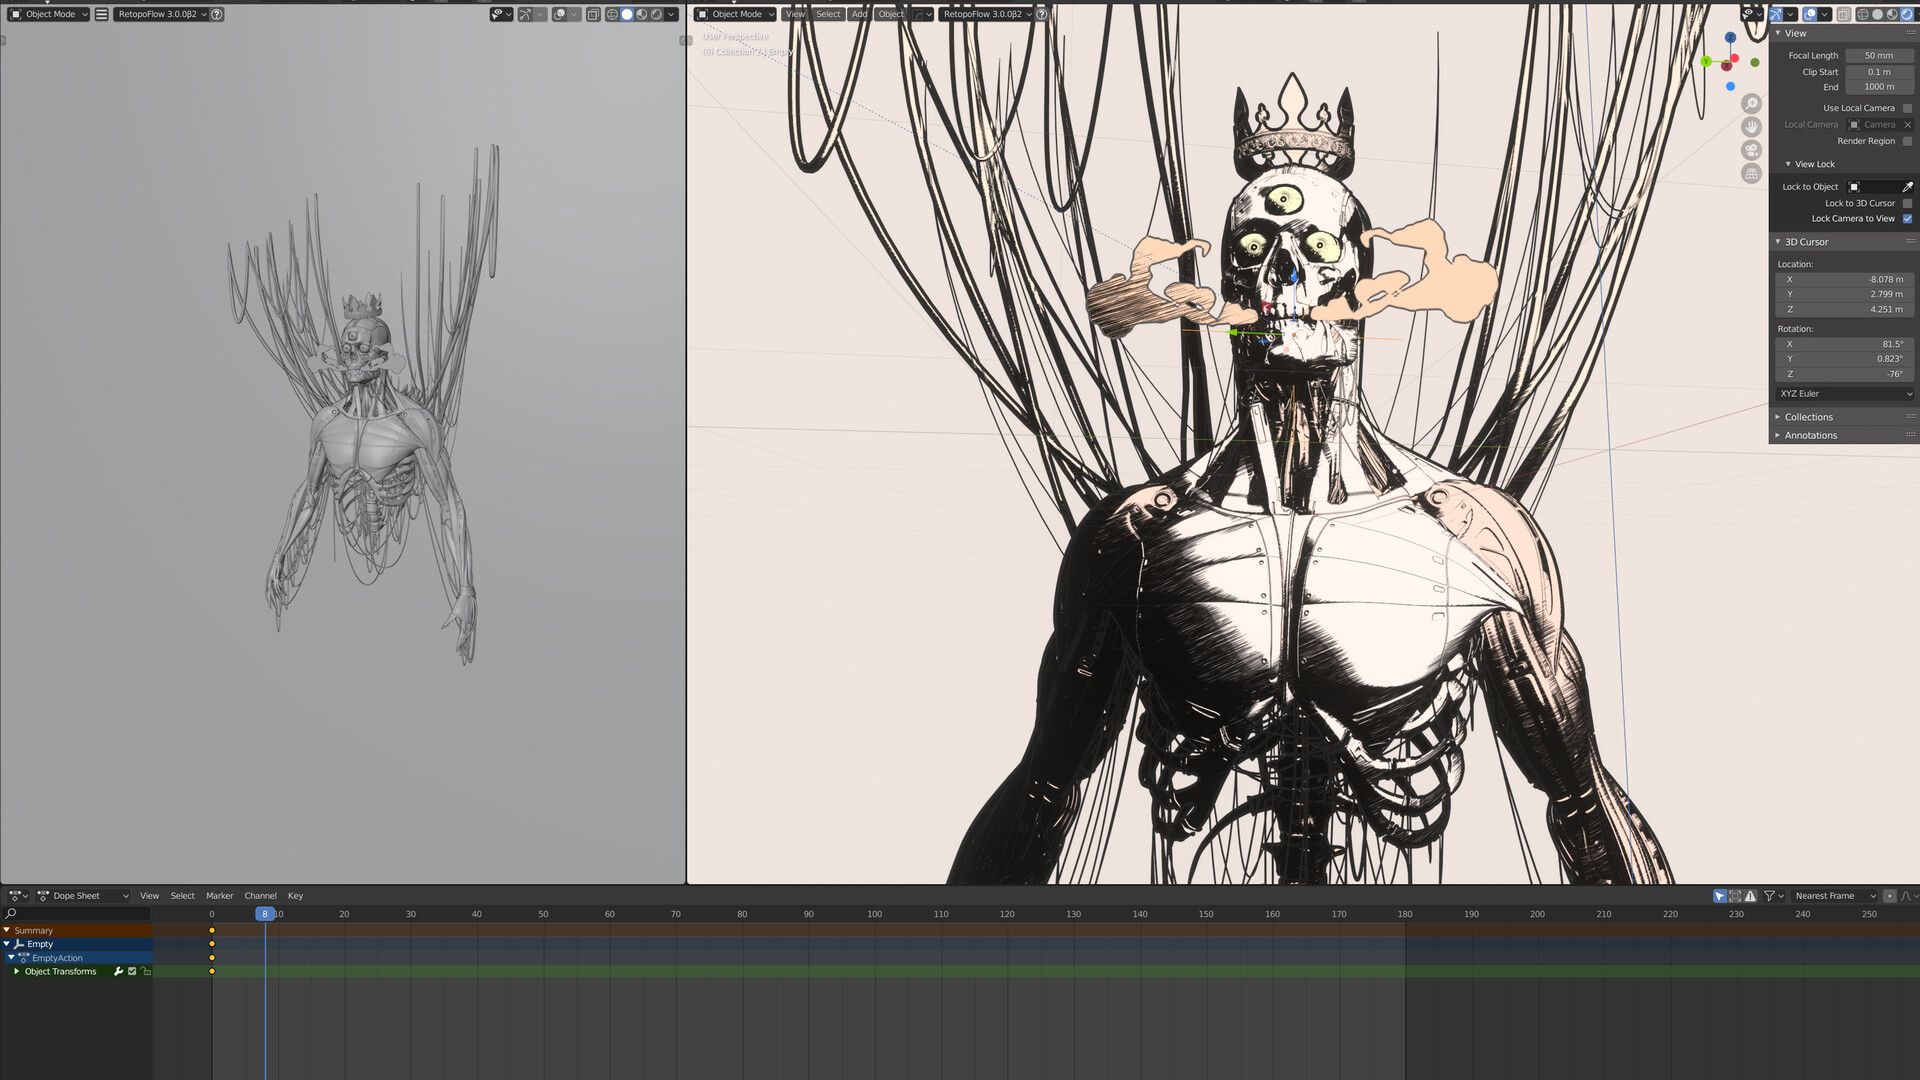The image size is (1920, 1080).
Task: Open the XYZ Euler rotation order dropdown
Action: (1843, 393)
